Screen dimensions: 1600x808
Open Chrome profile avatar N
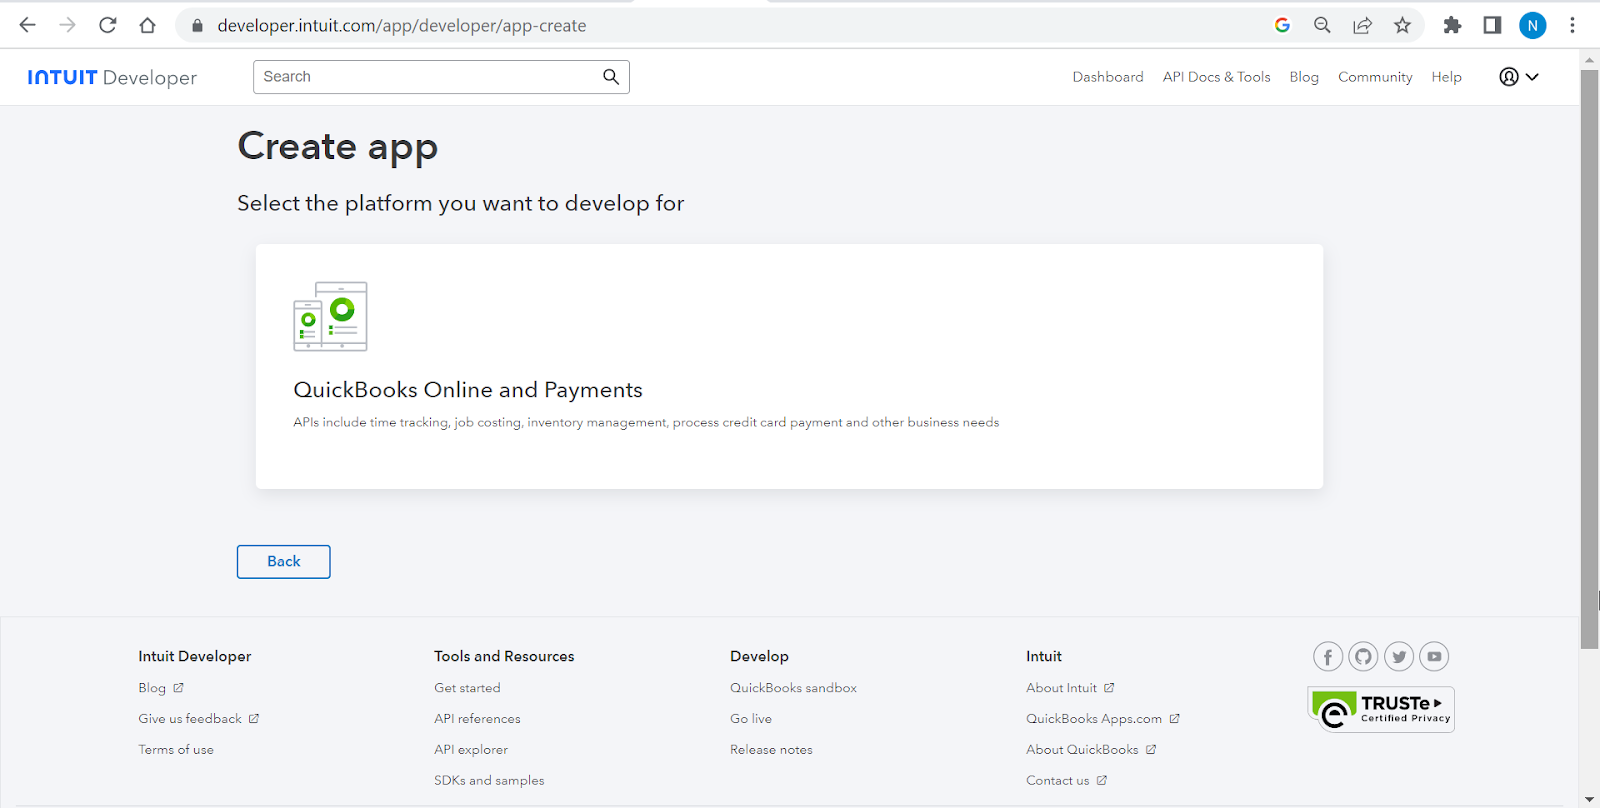pos(1532,25)
